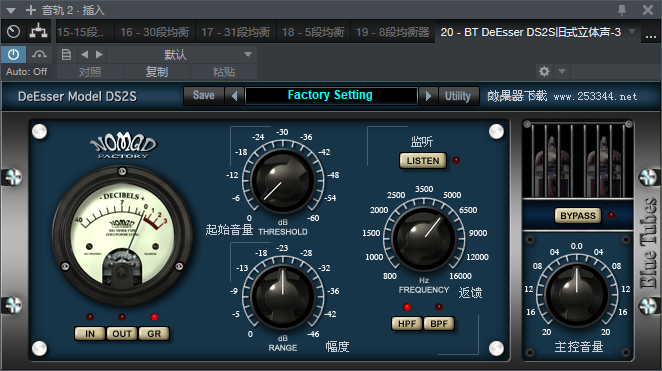662x371 pixels.
Task: Click the automation curve icon
Action: 39,54
